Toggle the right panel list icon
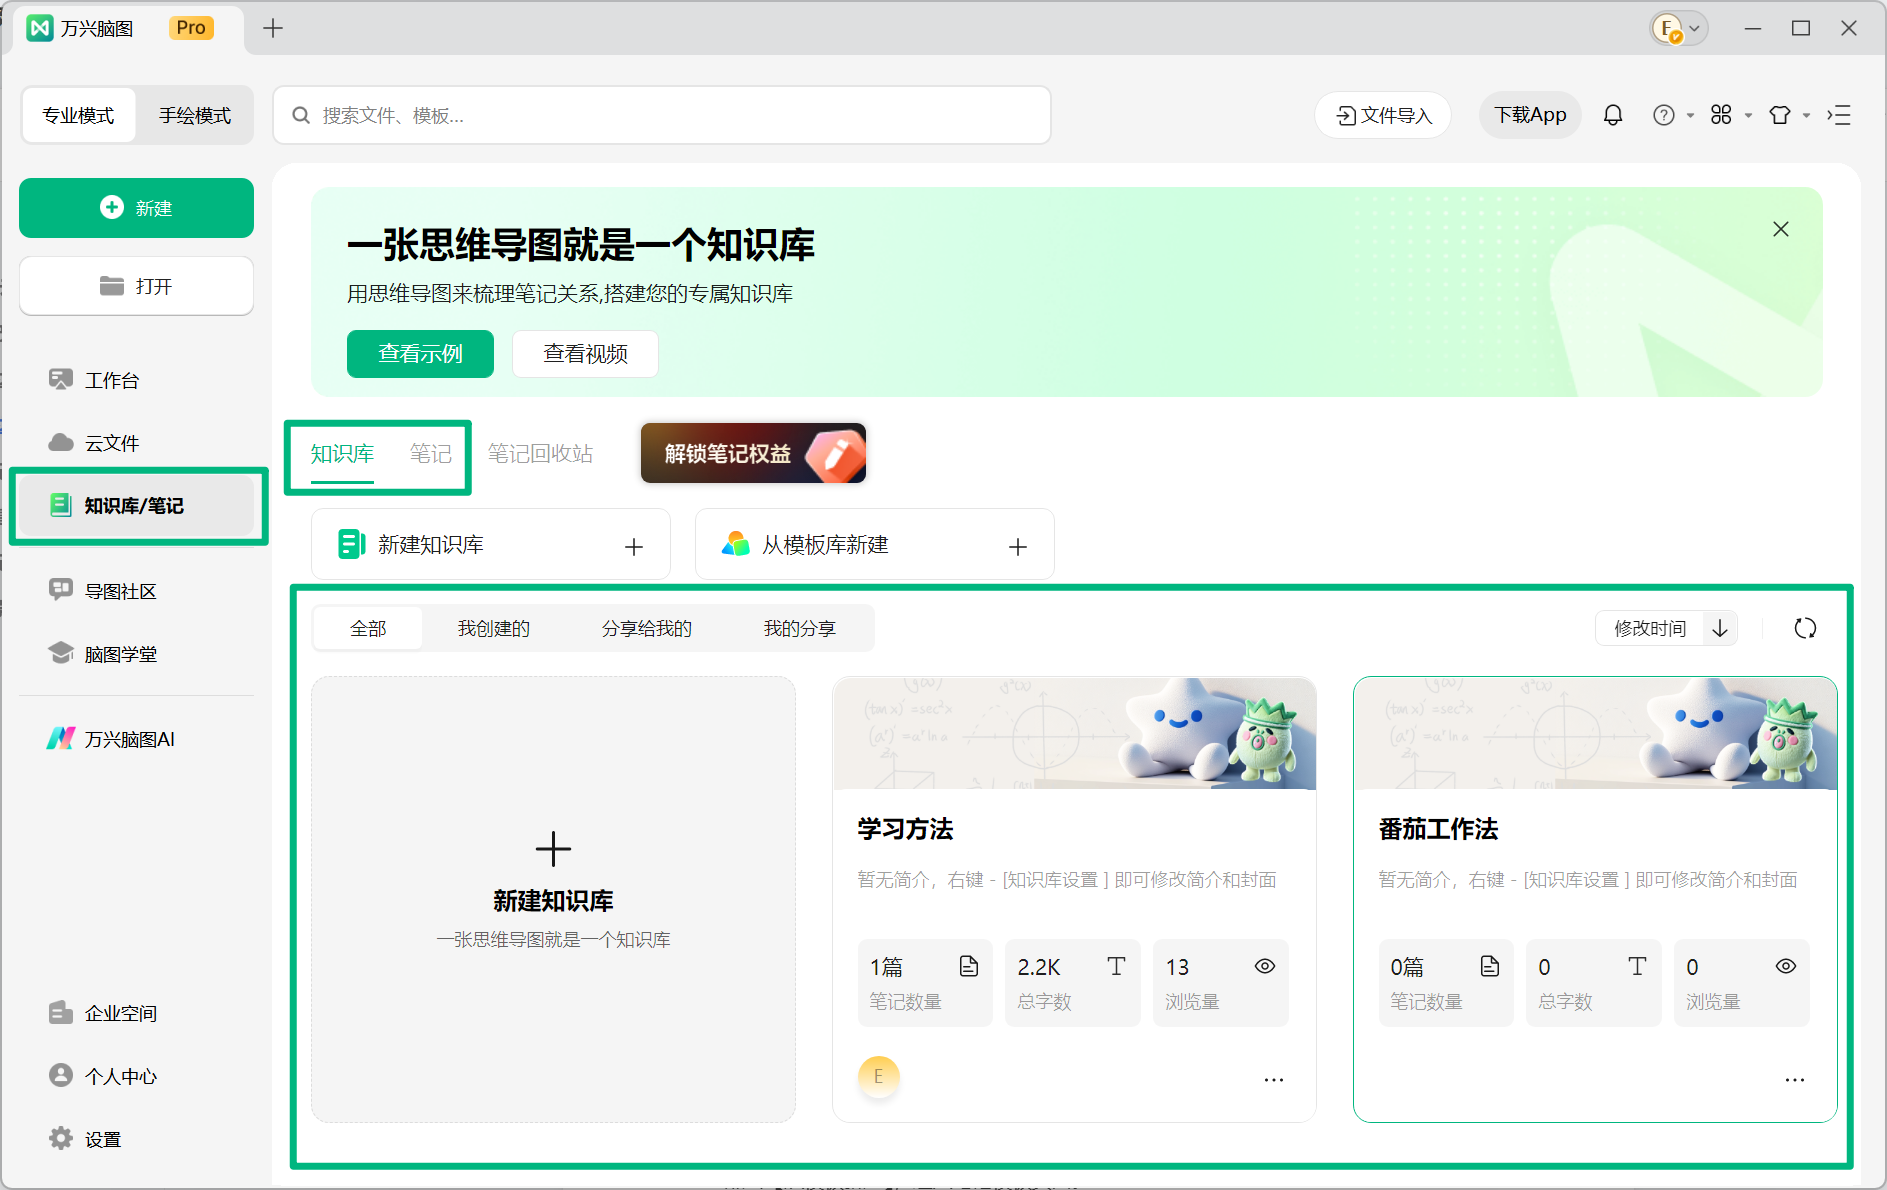This screenshot has width=1887, height=1190. pos(1838,115)
